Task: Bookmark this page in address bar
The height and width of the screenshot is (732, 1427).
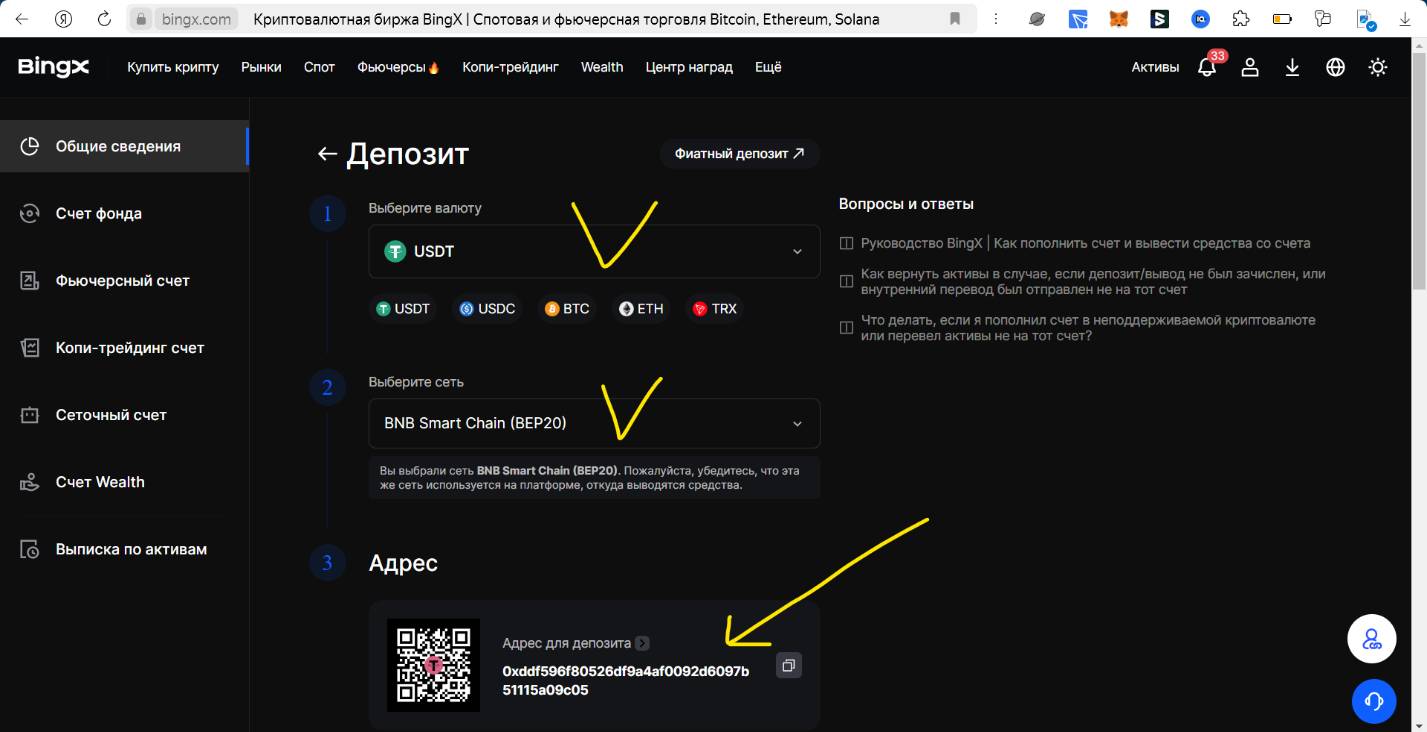Action: point(955,19)
